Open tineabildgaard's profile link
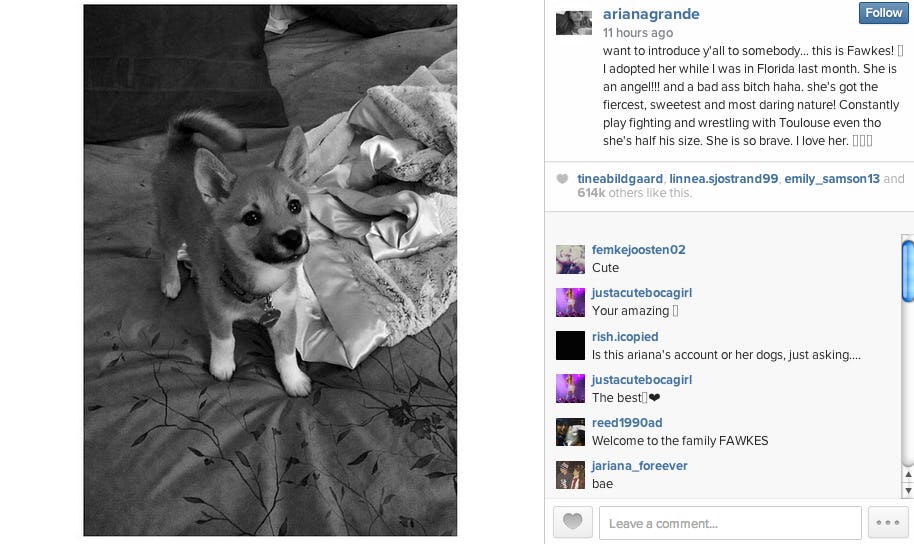914x544 pixels. (x=620, y=179)
